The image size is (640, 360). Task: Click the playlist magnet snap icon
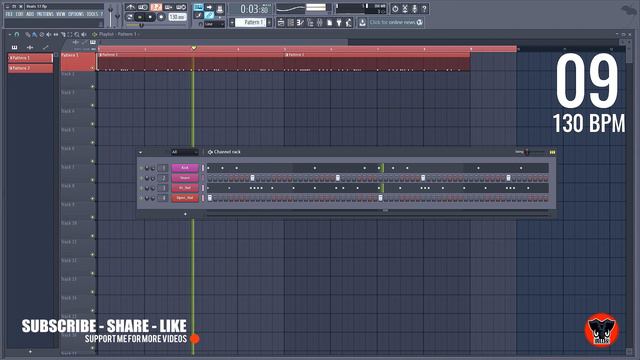pyautogui.click(x=17, y=34)
